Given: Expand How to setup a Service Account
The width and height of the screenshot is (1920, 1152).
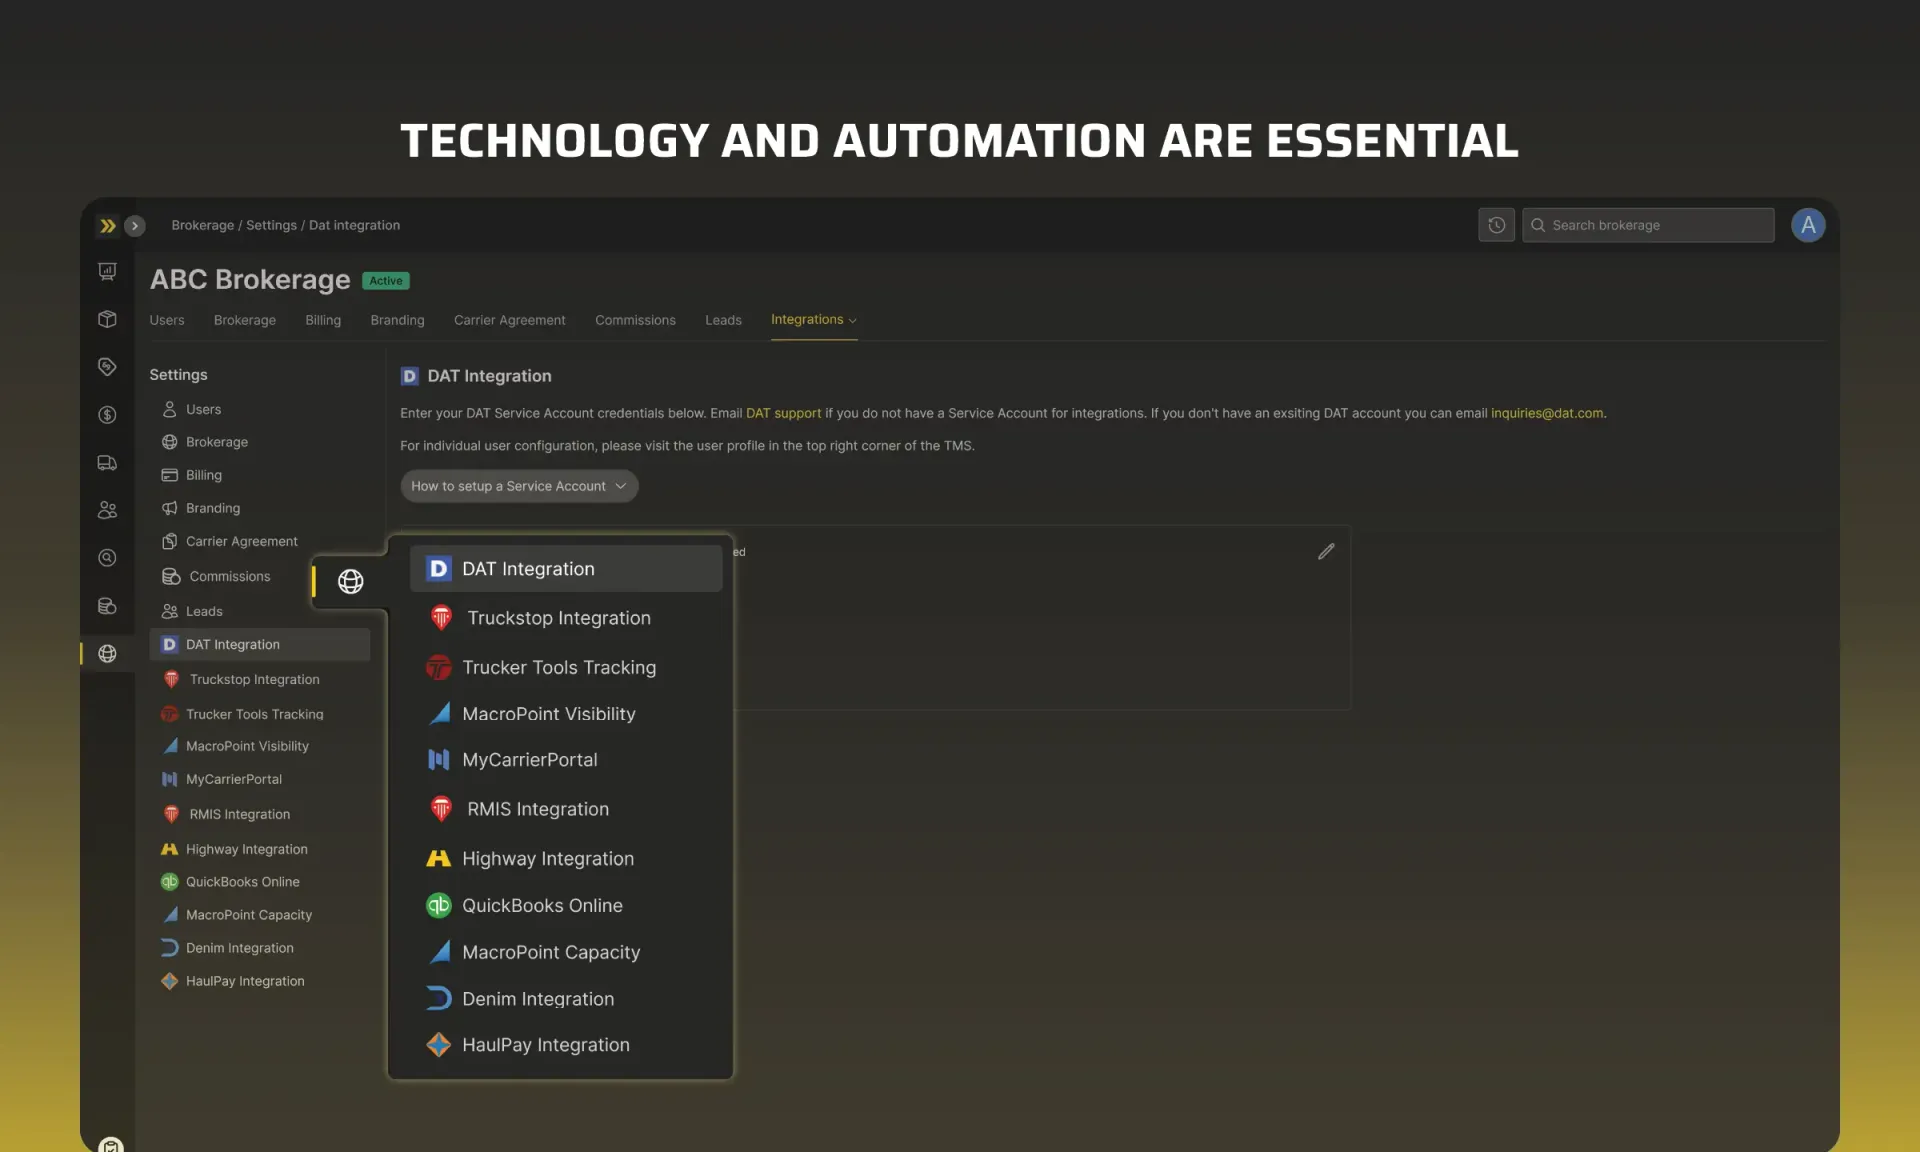Looking at the screenshot, I should [x=519, y=486].
